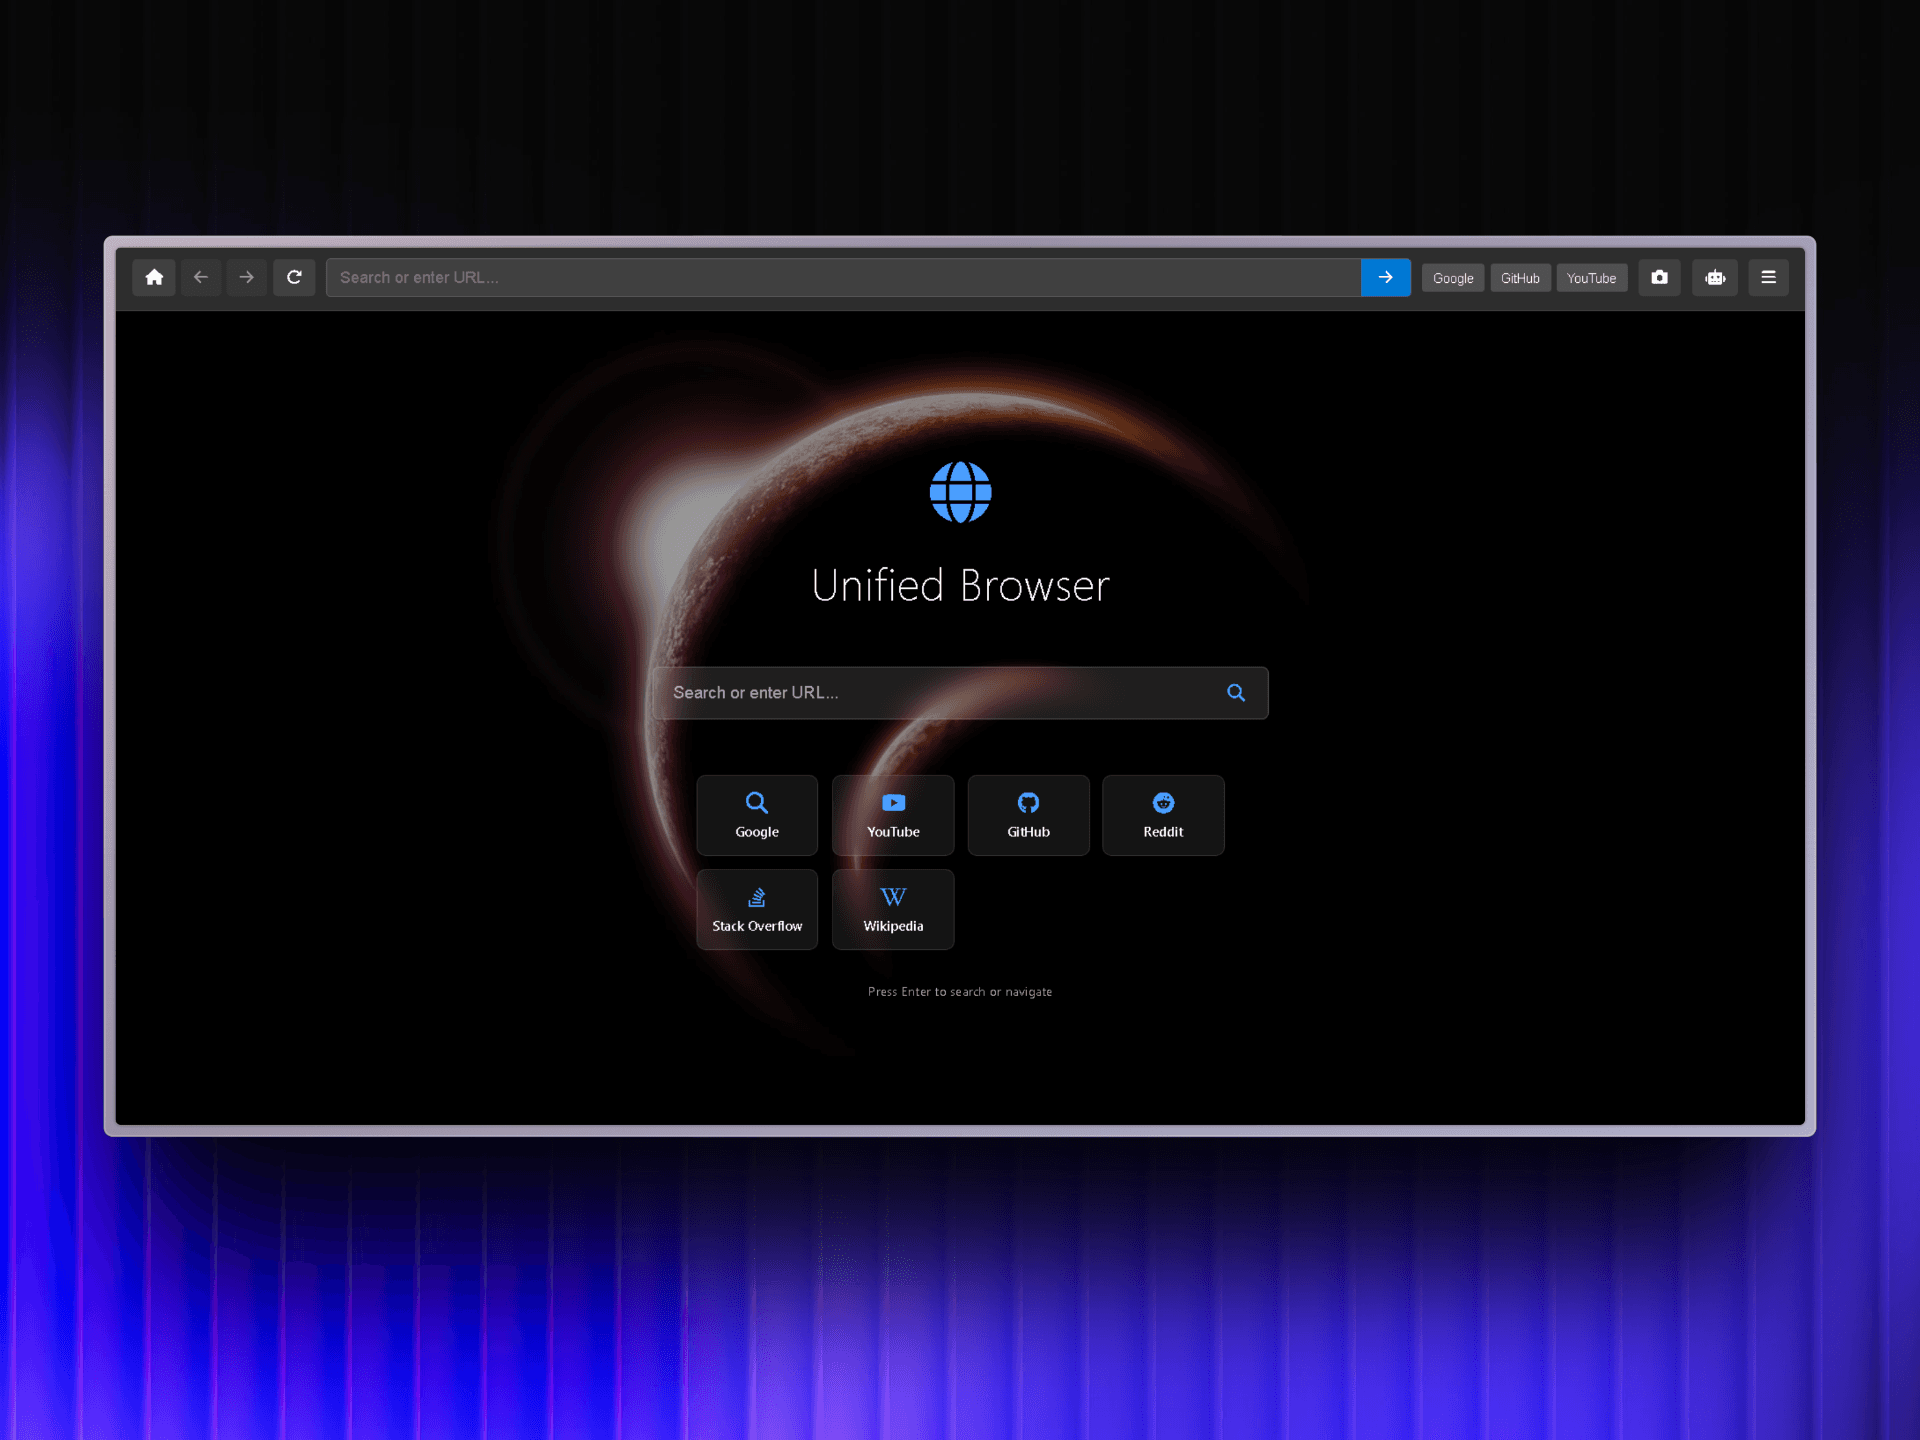Reload the page with the refresh icon
1920x1440 pixels.
pyautogui.click(x=295, y=277)
